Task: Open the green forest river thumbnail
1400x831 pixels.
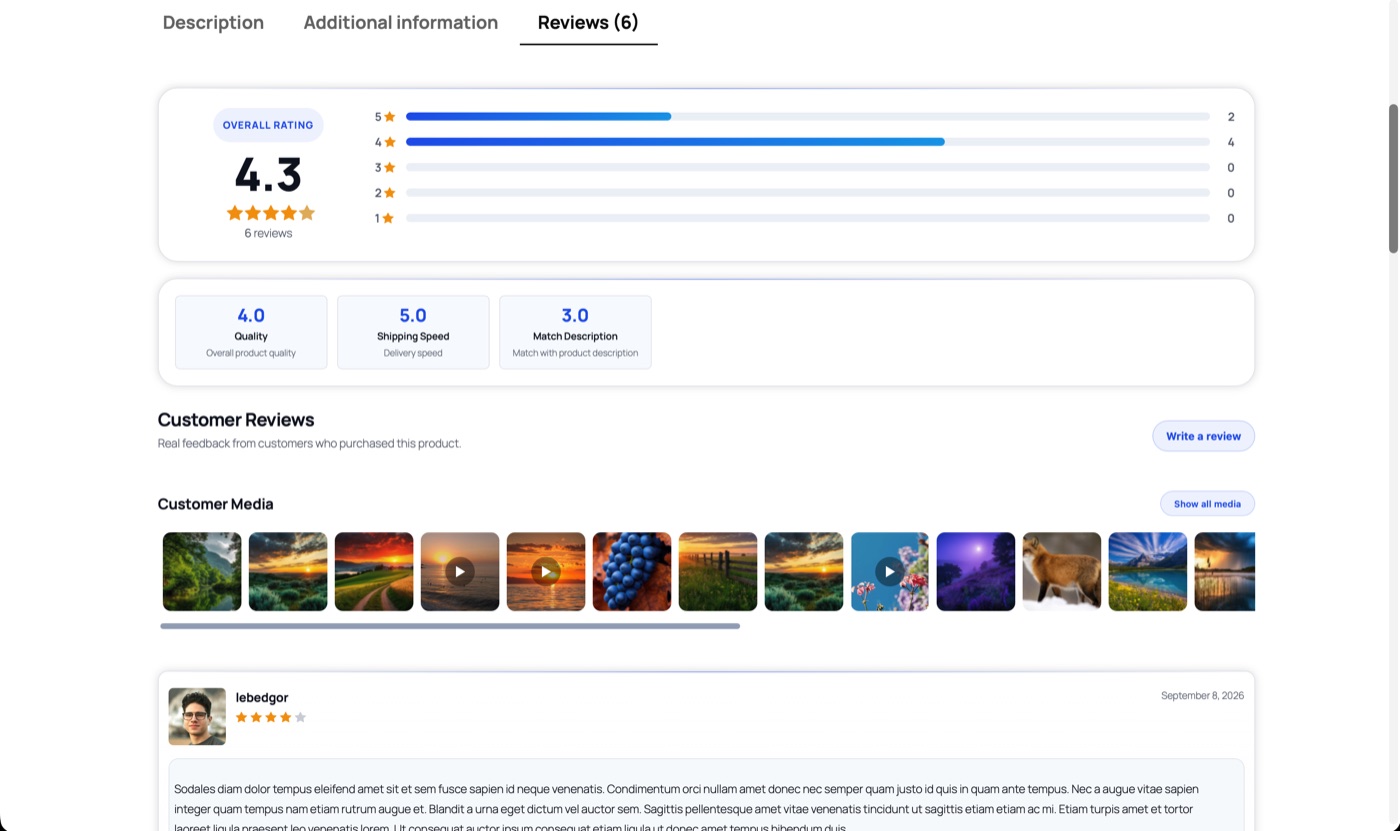Action: click(x=202, y=571)
